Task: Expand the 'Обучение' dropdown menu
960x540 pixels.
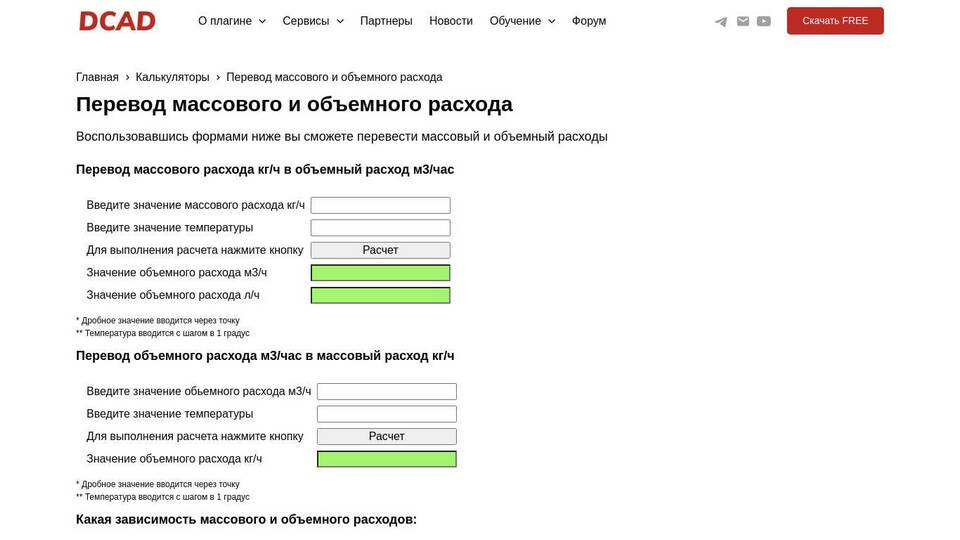Action: [522, 21]
